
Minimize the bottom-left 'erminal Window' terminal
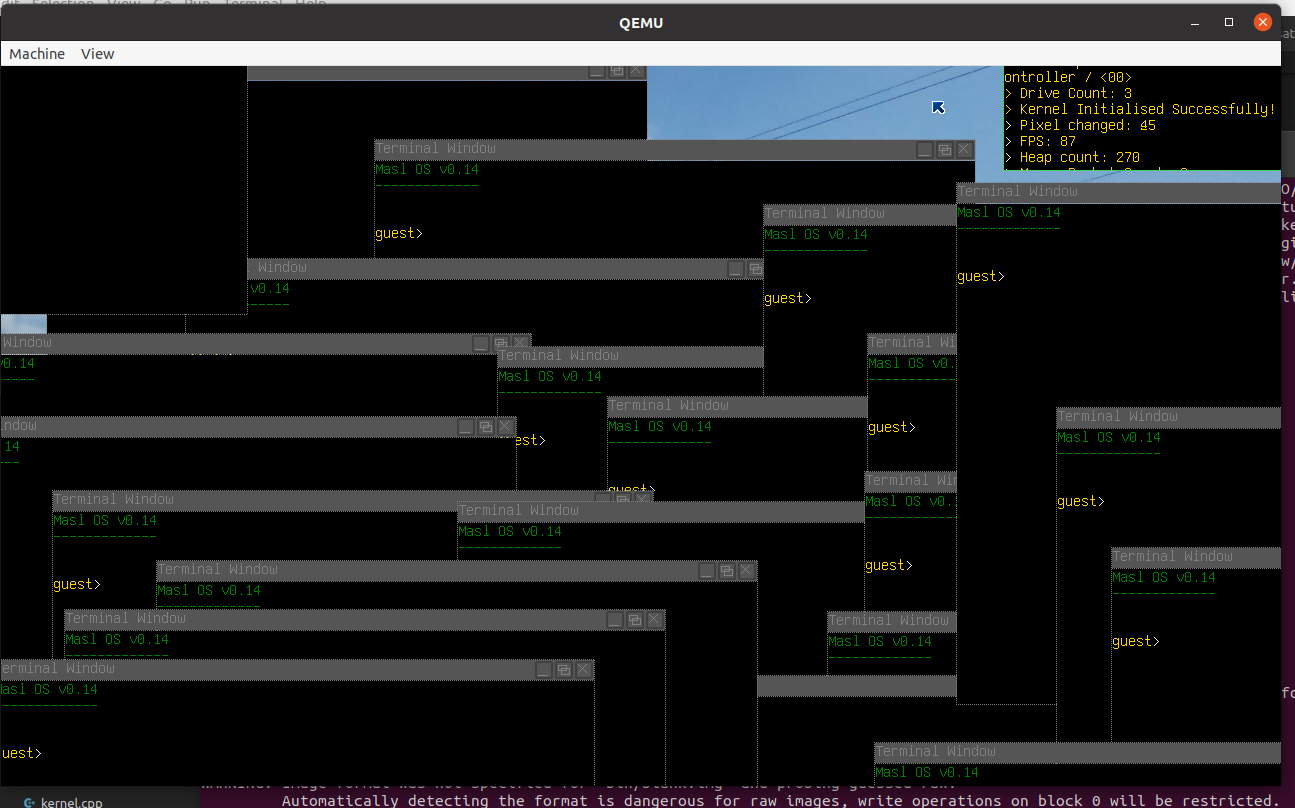(544, 670)
